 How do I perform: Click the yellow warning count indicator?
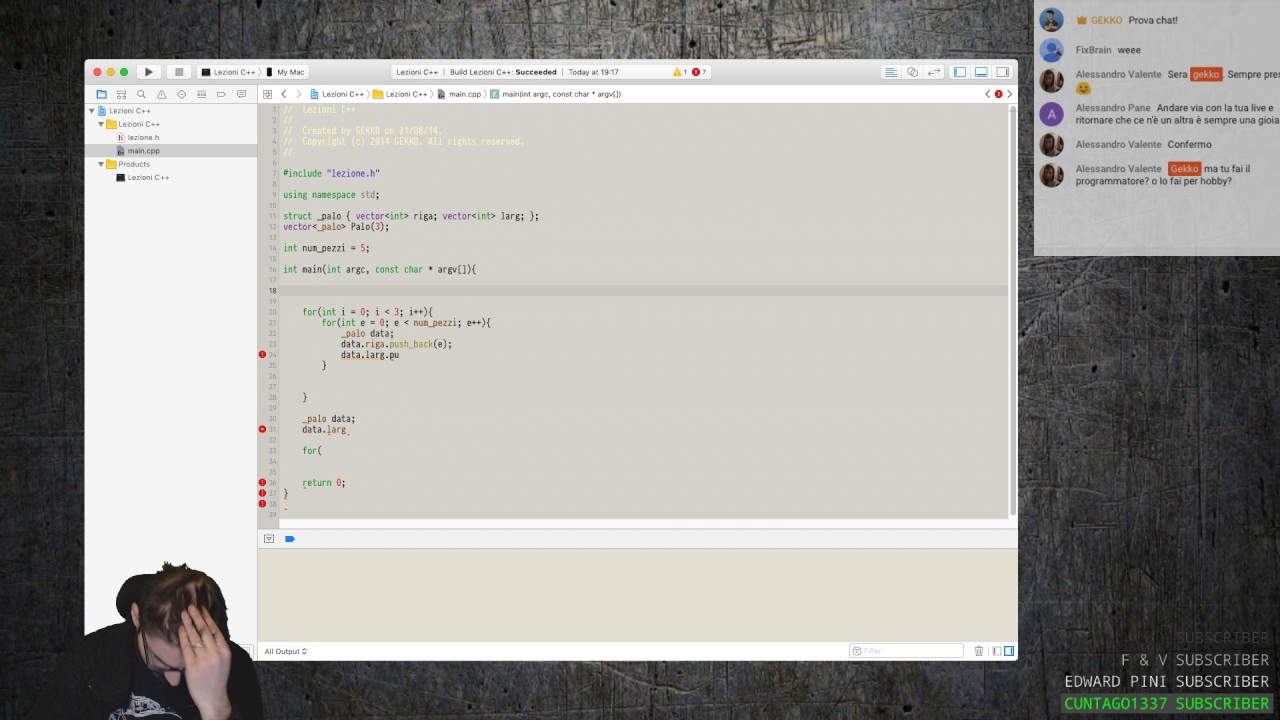click(x=679, y=72)
